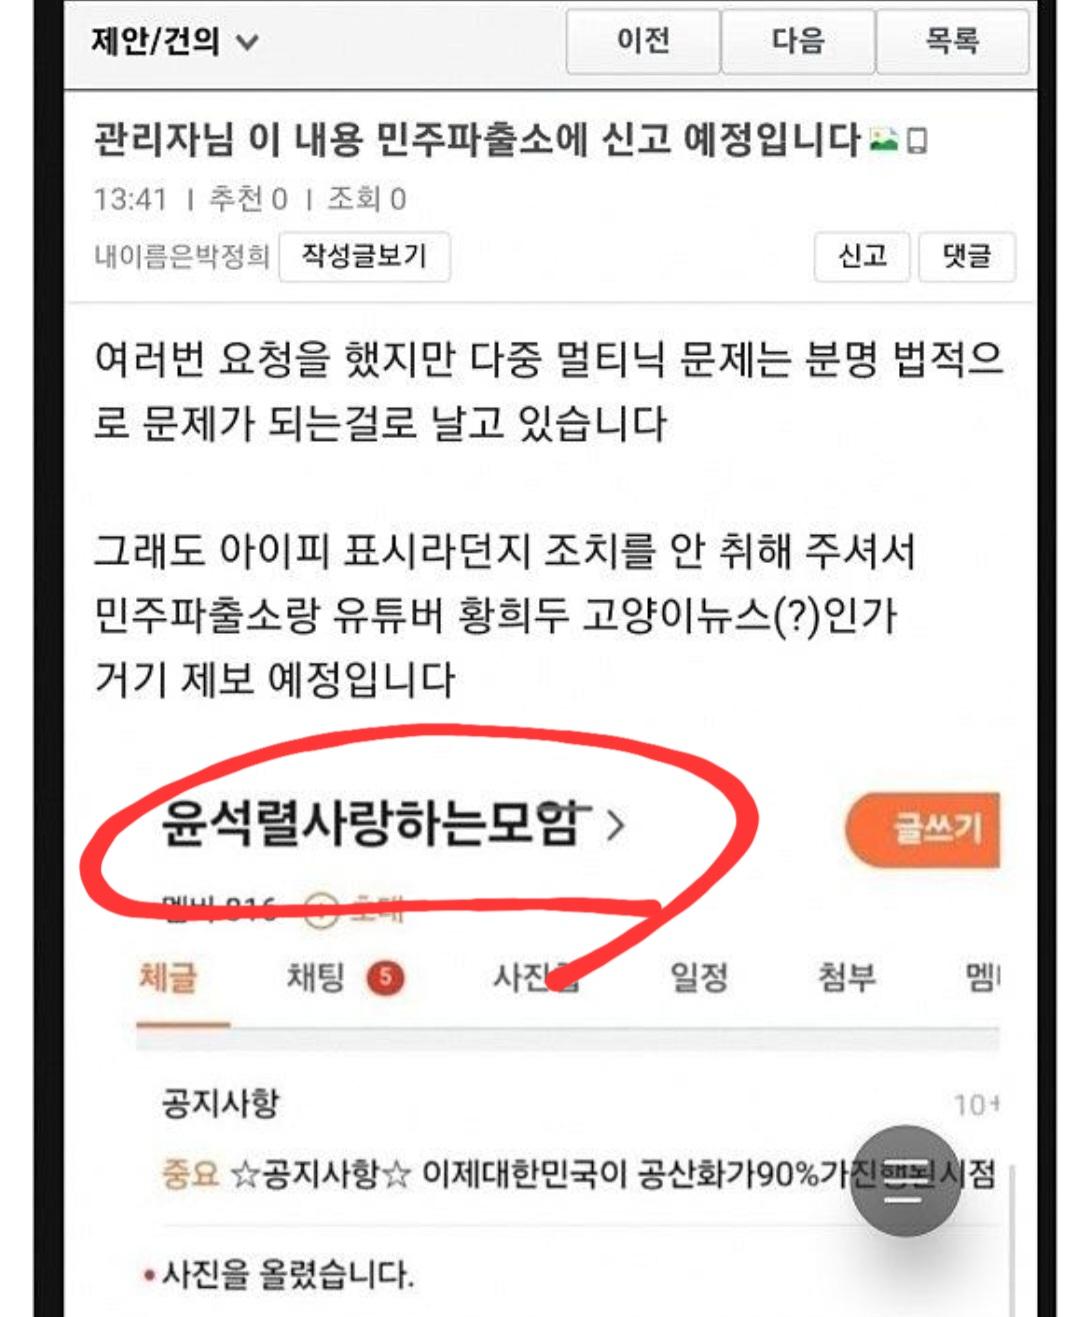Select the 체글 tab

pyautogui.click(x=168, y=977)
